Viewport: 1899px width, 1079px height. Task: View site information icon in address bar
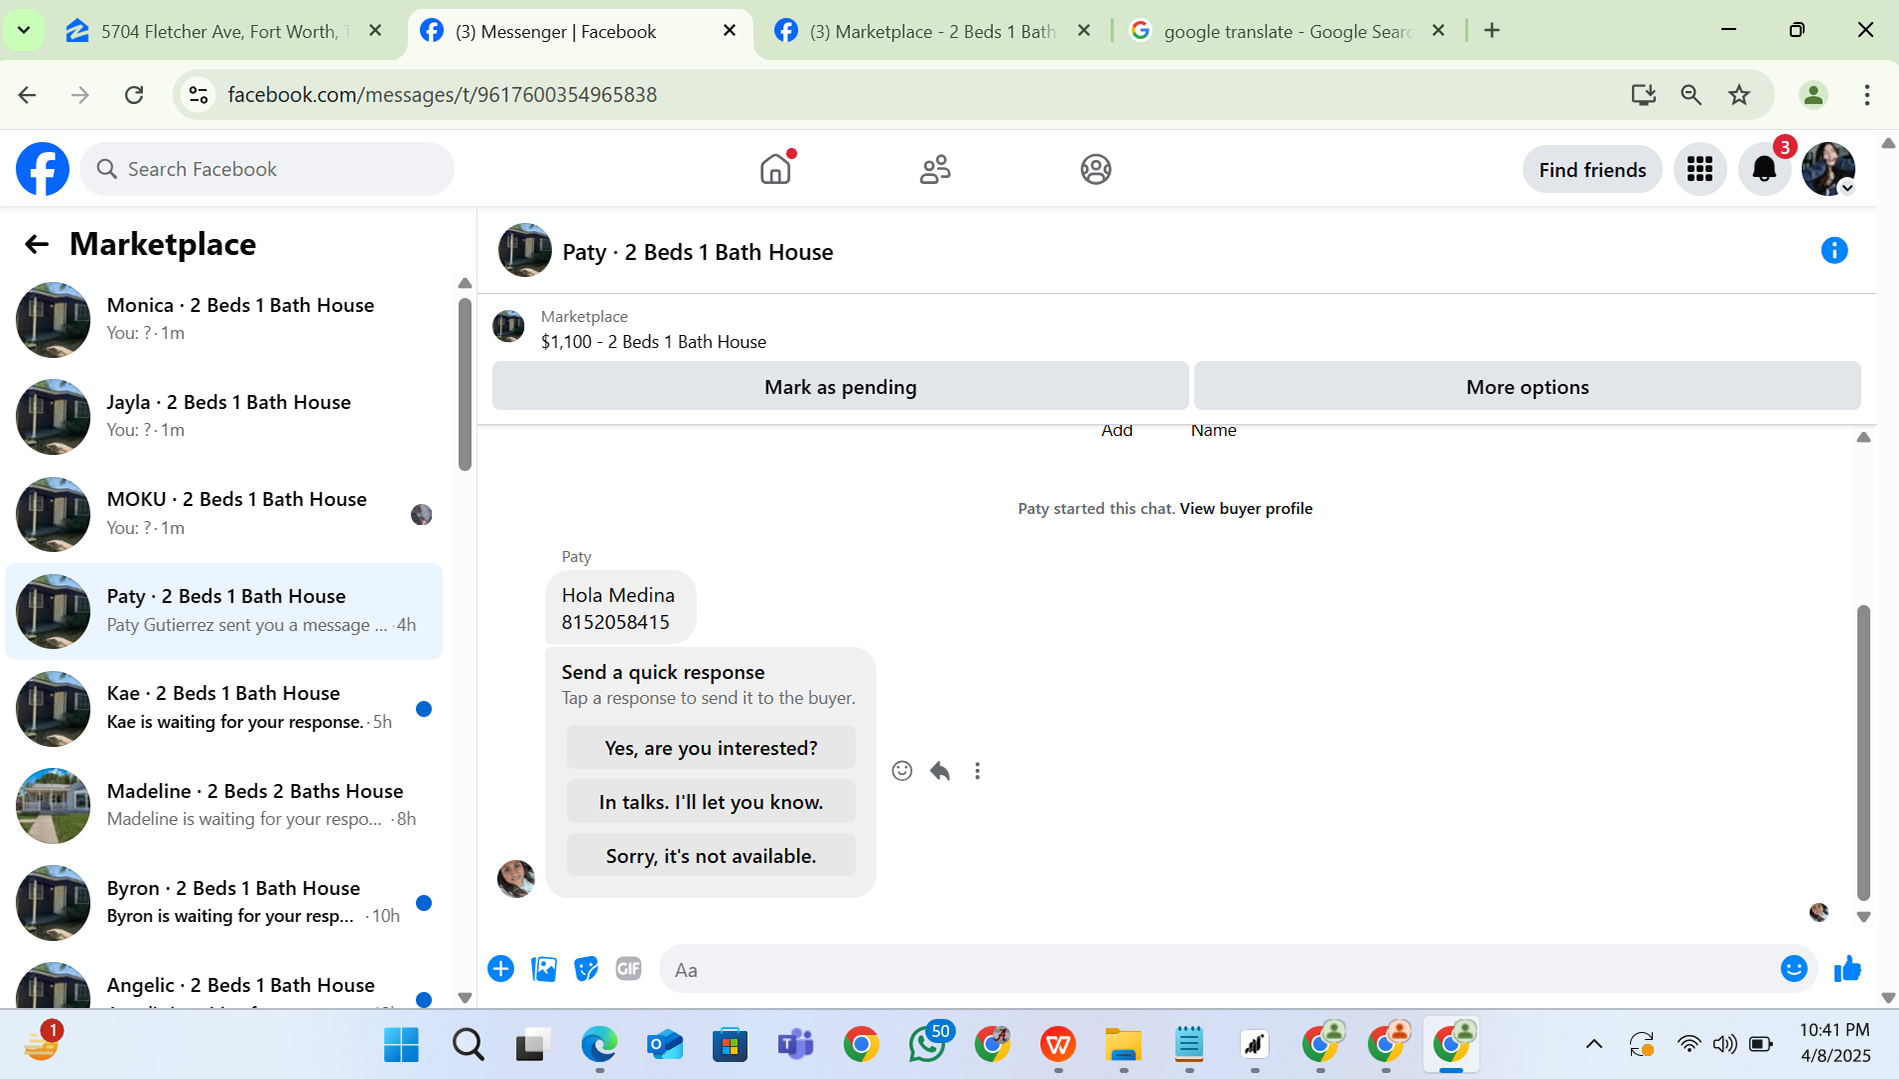[198, 95]
